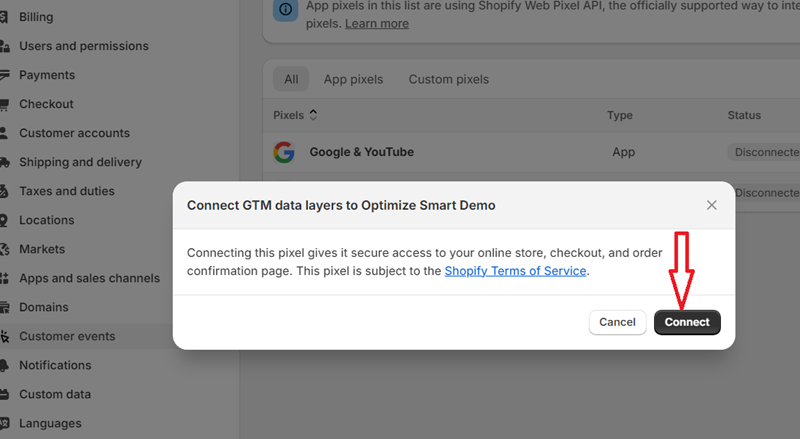800x439 pixels.
Task: Select Customer events in the sidebar
Action: tap(67, 336)
